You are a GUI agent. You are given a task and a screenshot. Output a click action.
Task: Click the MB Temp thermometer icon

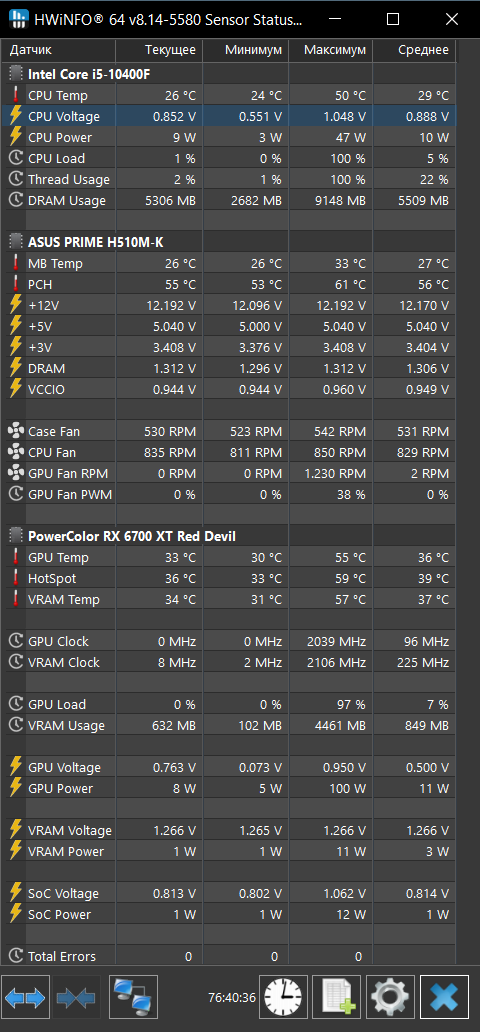point(15,263)
